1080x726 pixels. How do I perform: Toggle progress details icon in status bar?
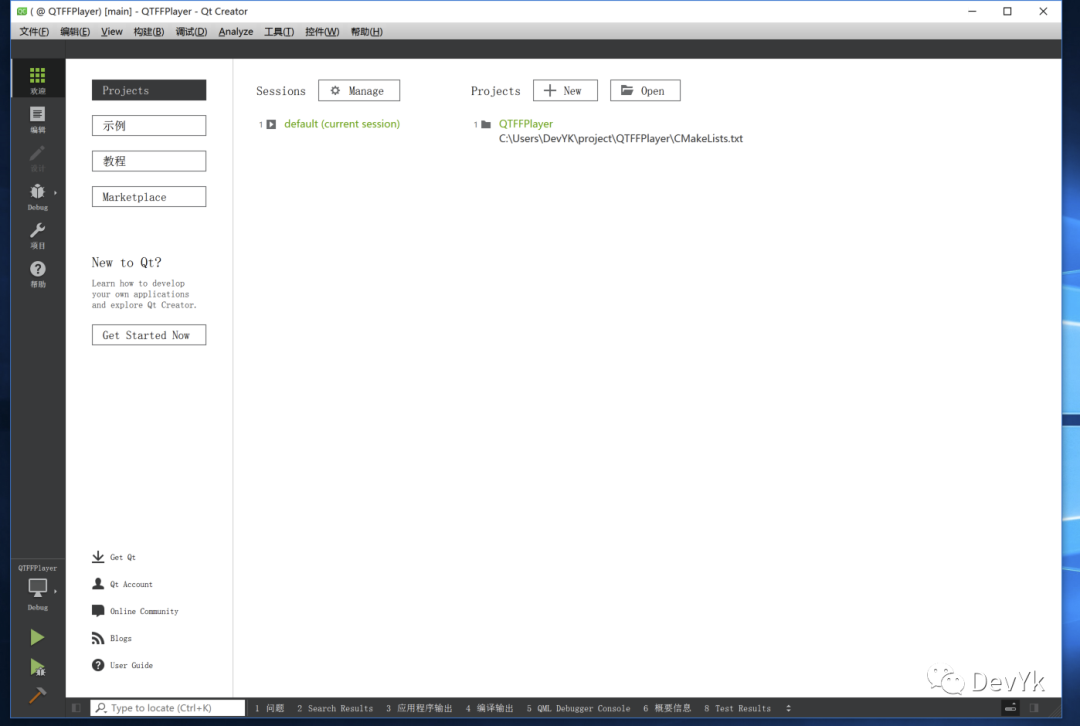tap(1010, 707)
